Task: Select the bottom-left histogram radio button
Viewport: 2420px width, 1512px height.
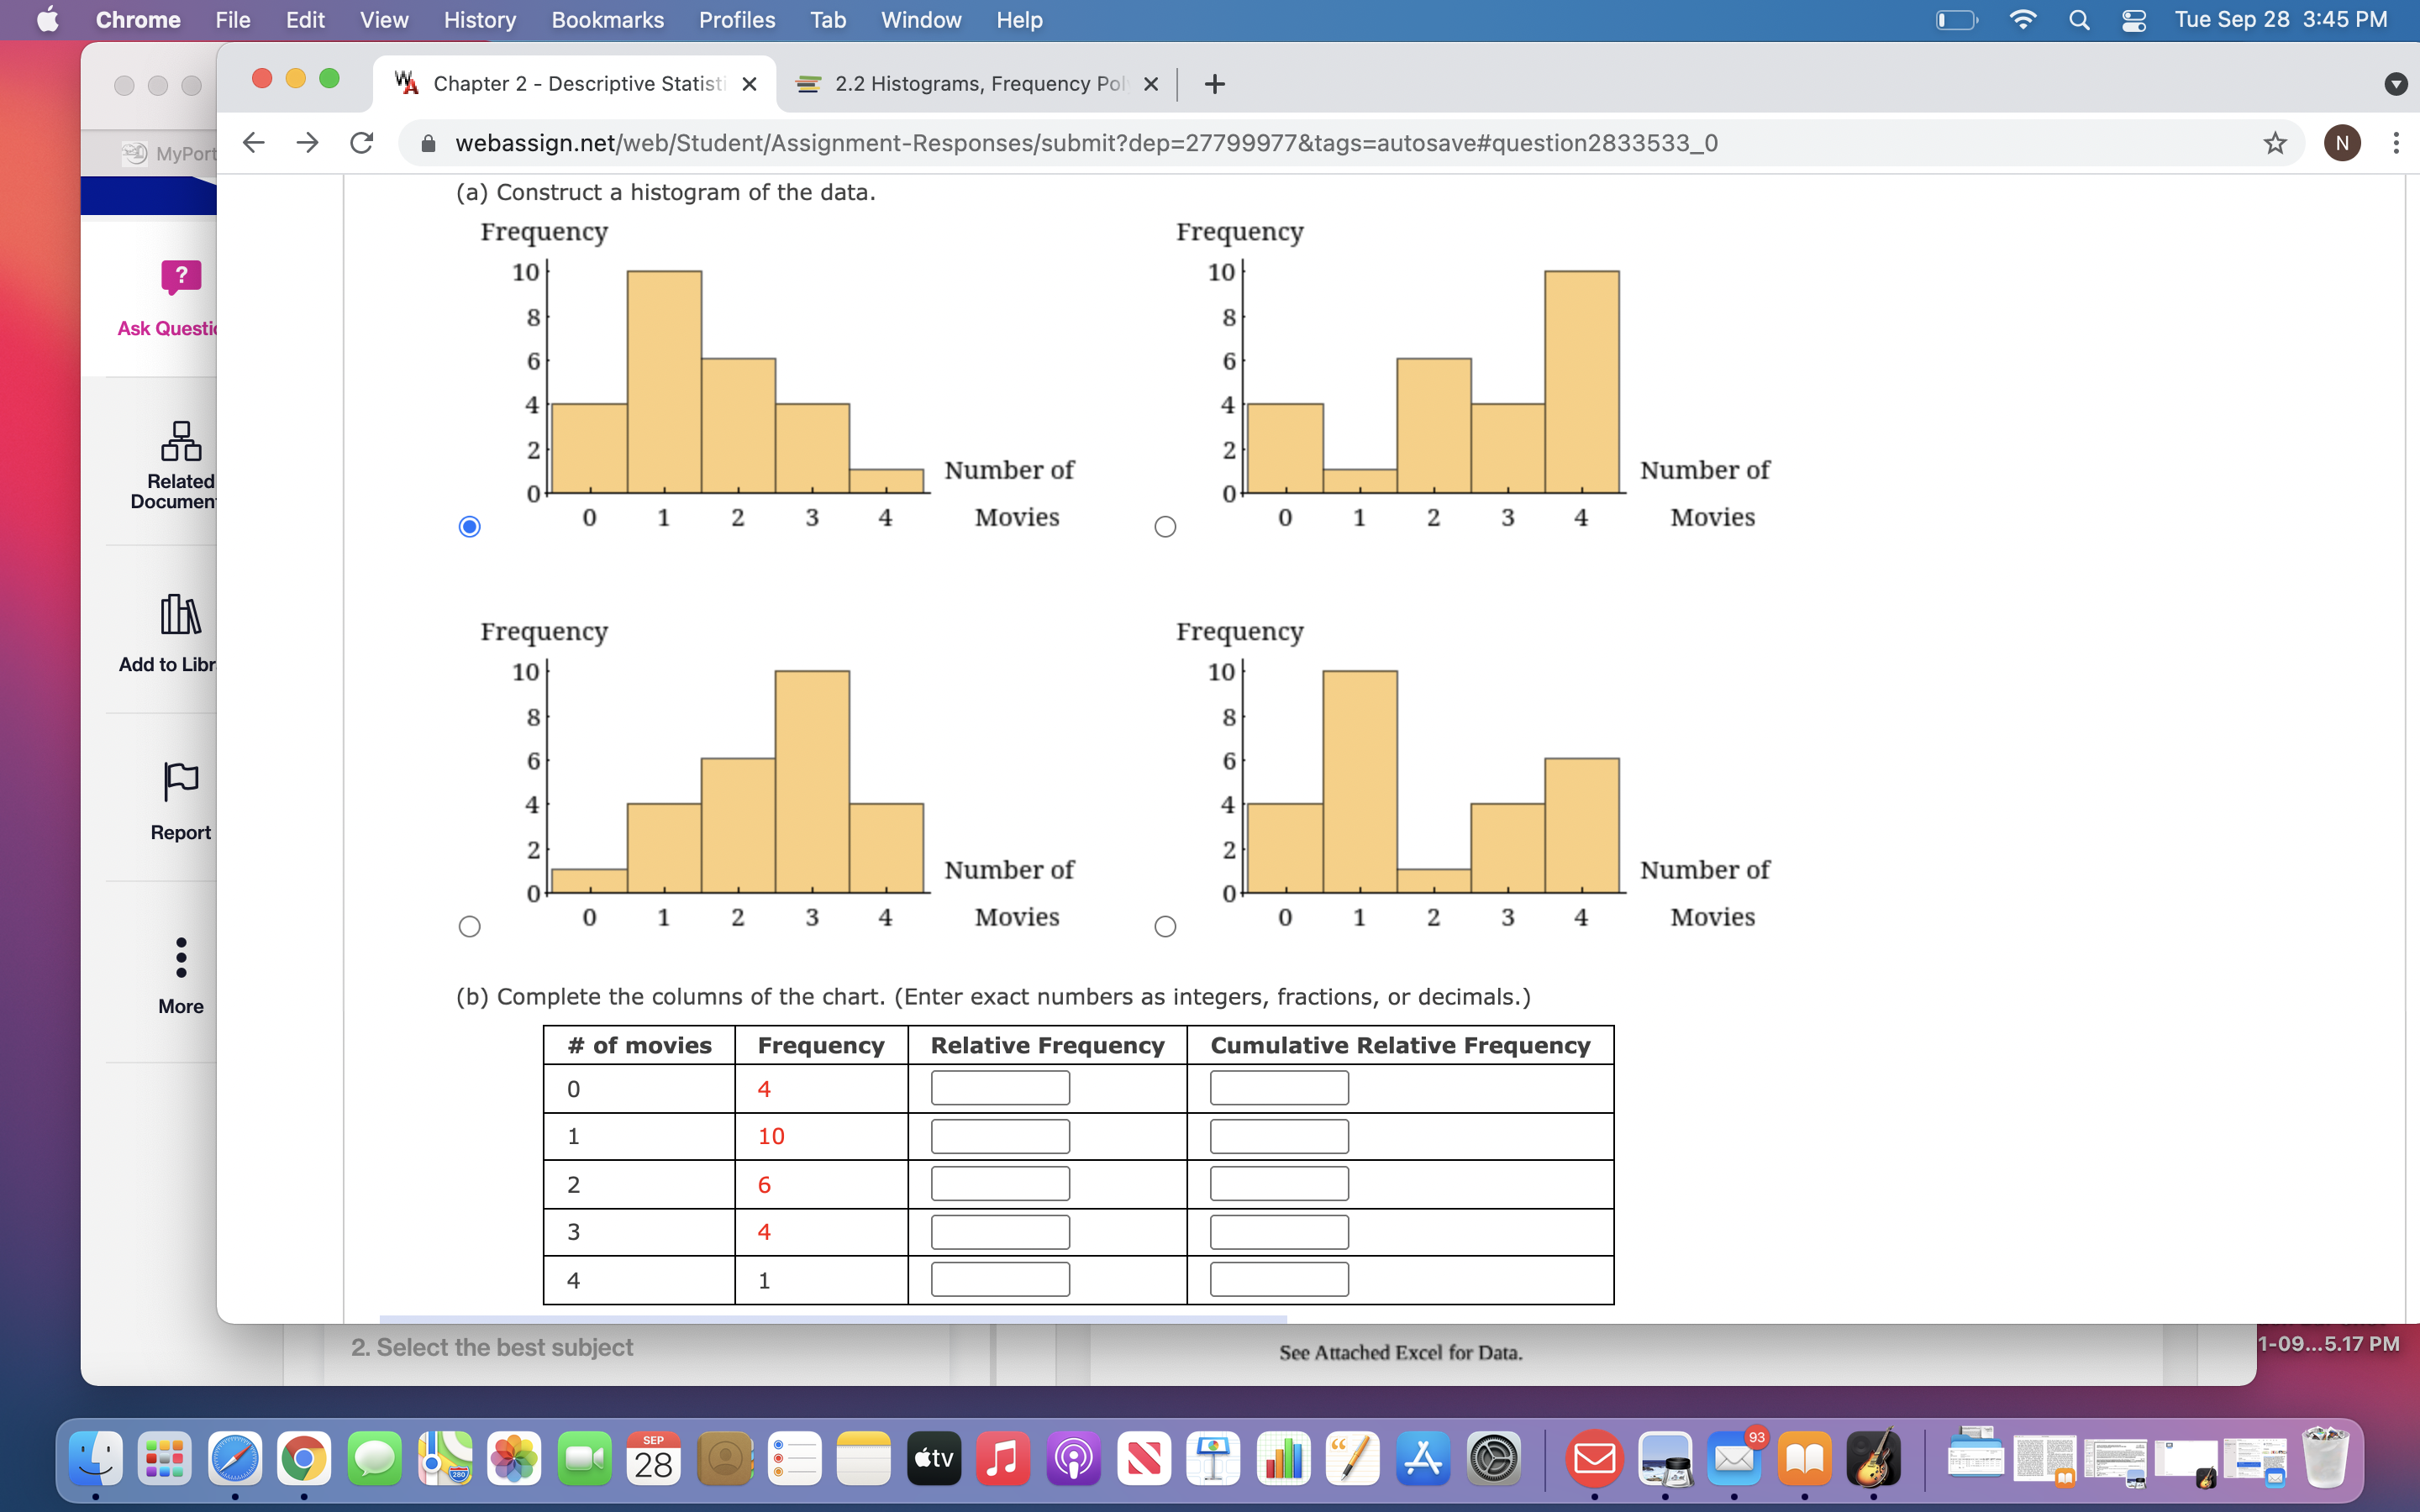Action: [x=469, y=927]
